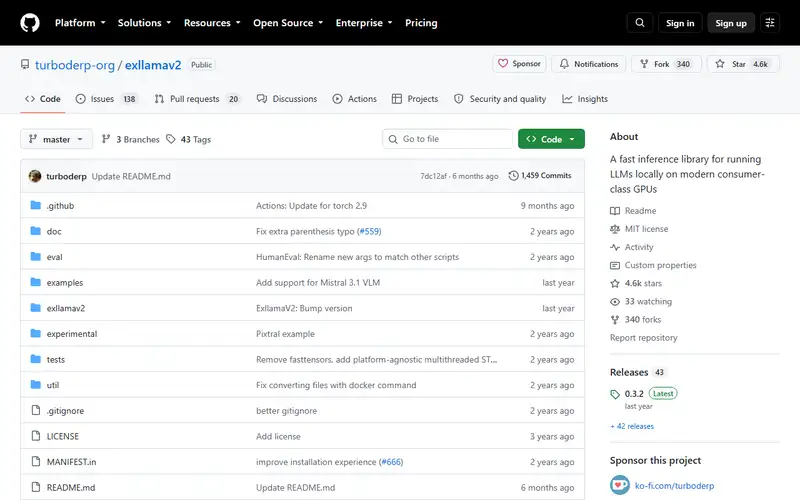
Task: Click the Notifications bell icon
Action: coord(564,64)
